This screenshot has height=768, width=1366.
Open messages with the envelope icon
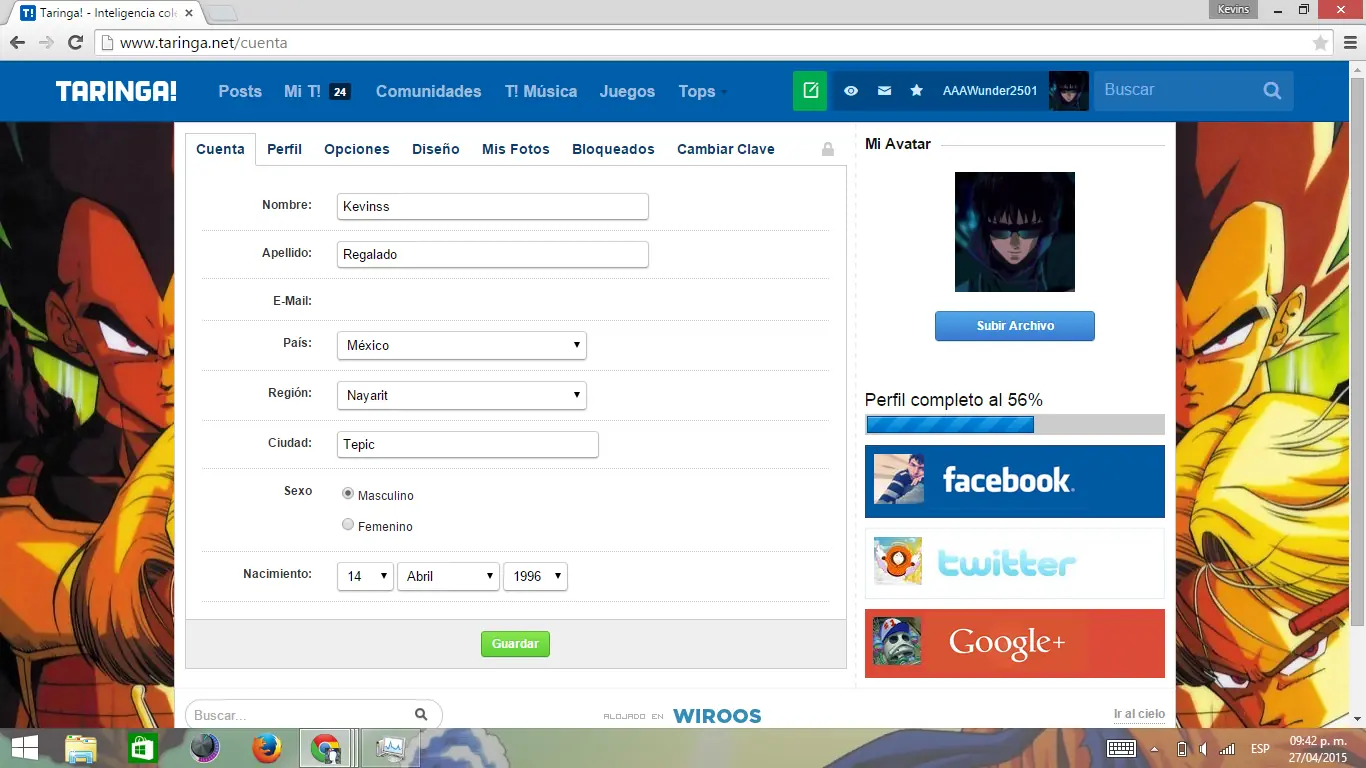884,91
